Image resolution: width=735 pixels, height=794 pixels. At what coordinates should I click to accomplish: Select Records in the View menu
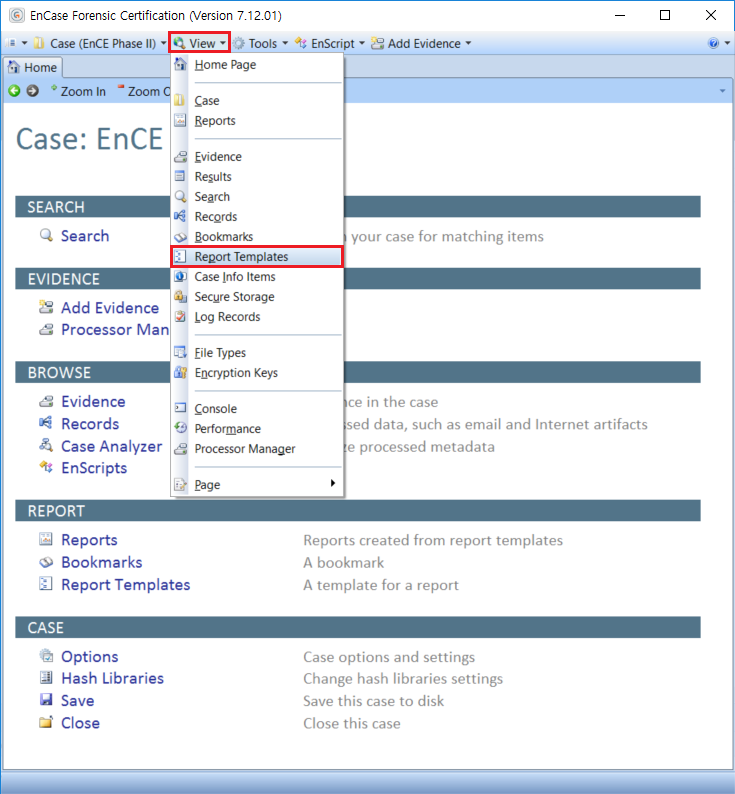click(257, 217)
